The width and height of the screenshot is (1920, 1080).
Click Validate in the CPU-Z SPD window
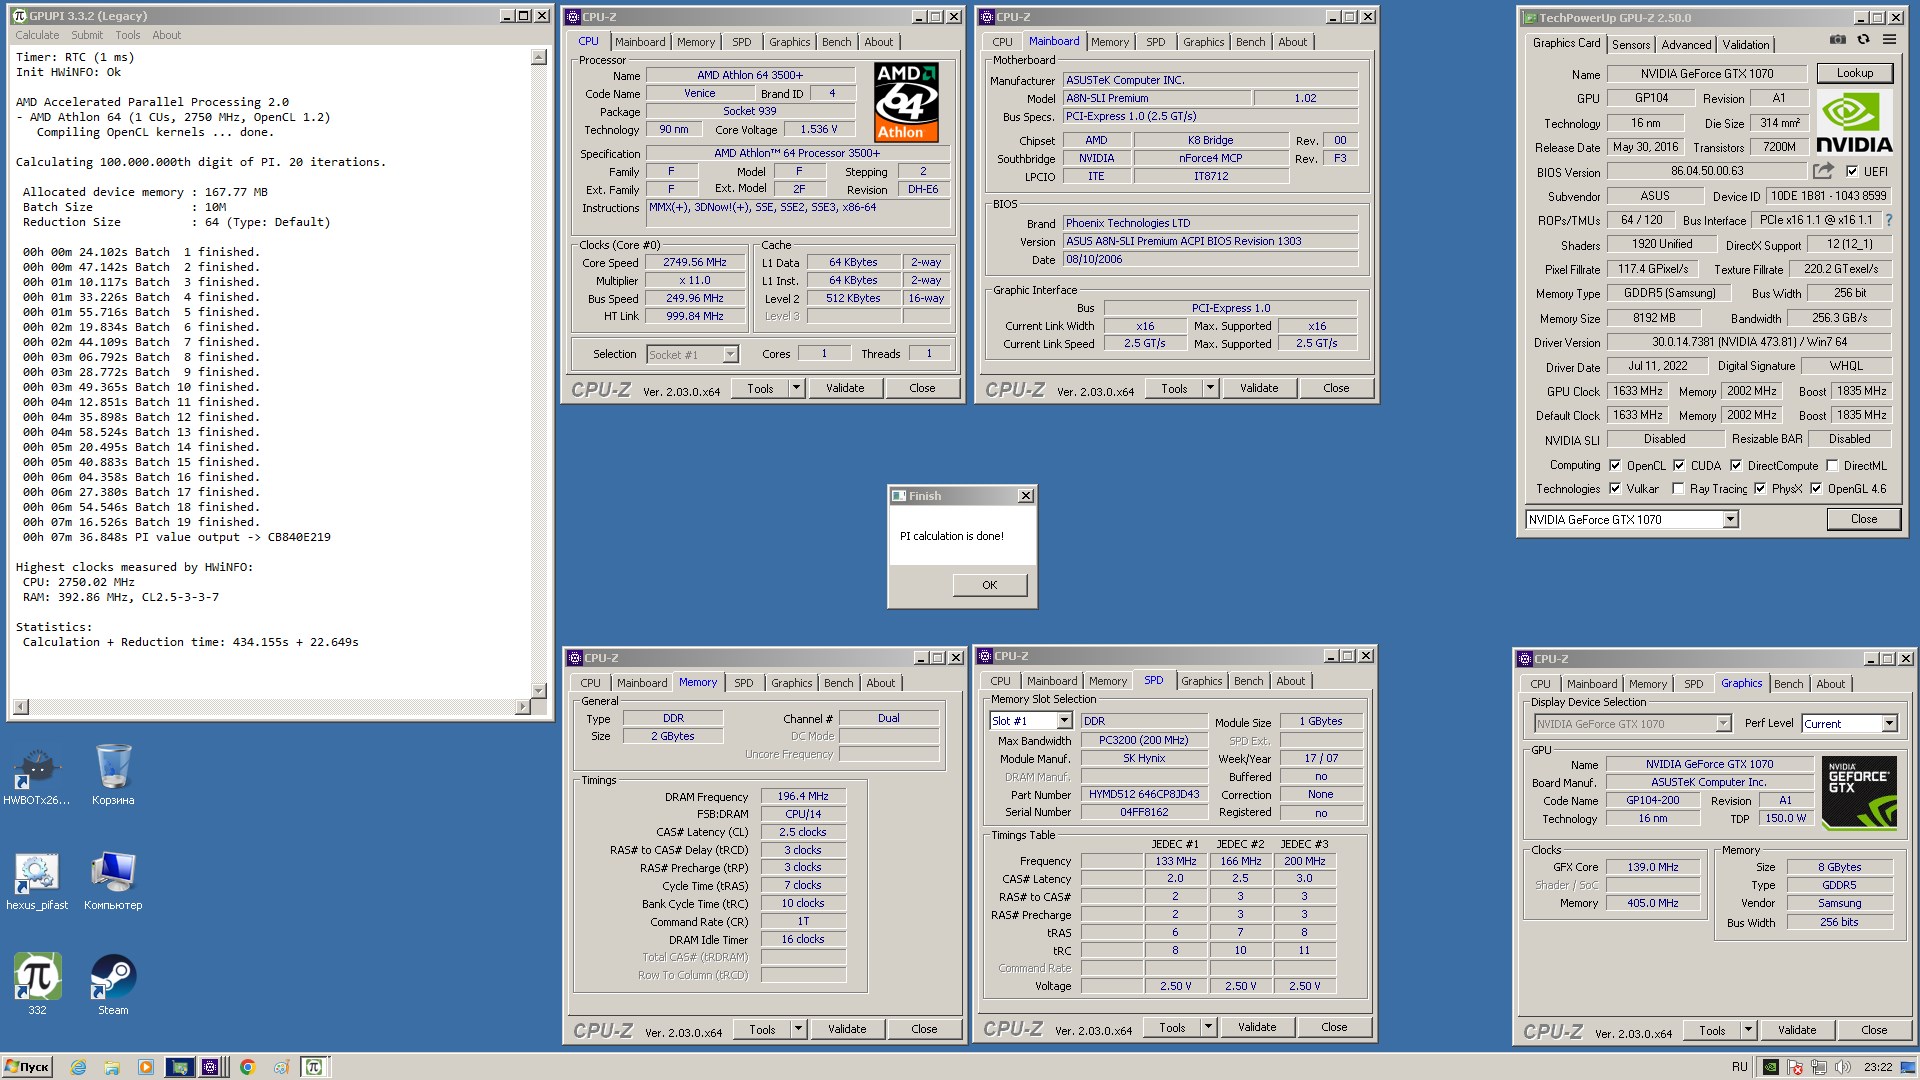point(1257,1027)
